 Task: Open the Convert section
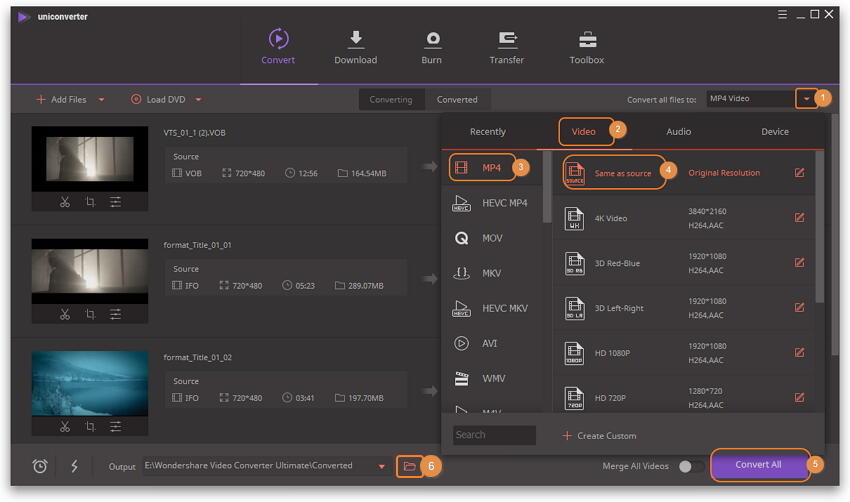click(278, 47)
